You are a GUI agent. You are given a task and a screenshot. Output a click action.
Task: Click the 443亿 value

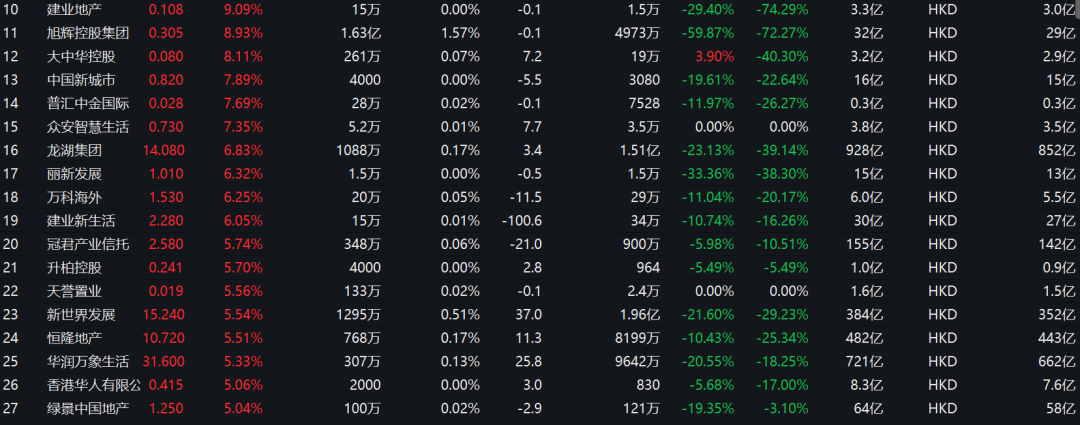coord(1057,338)
